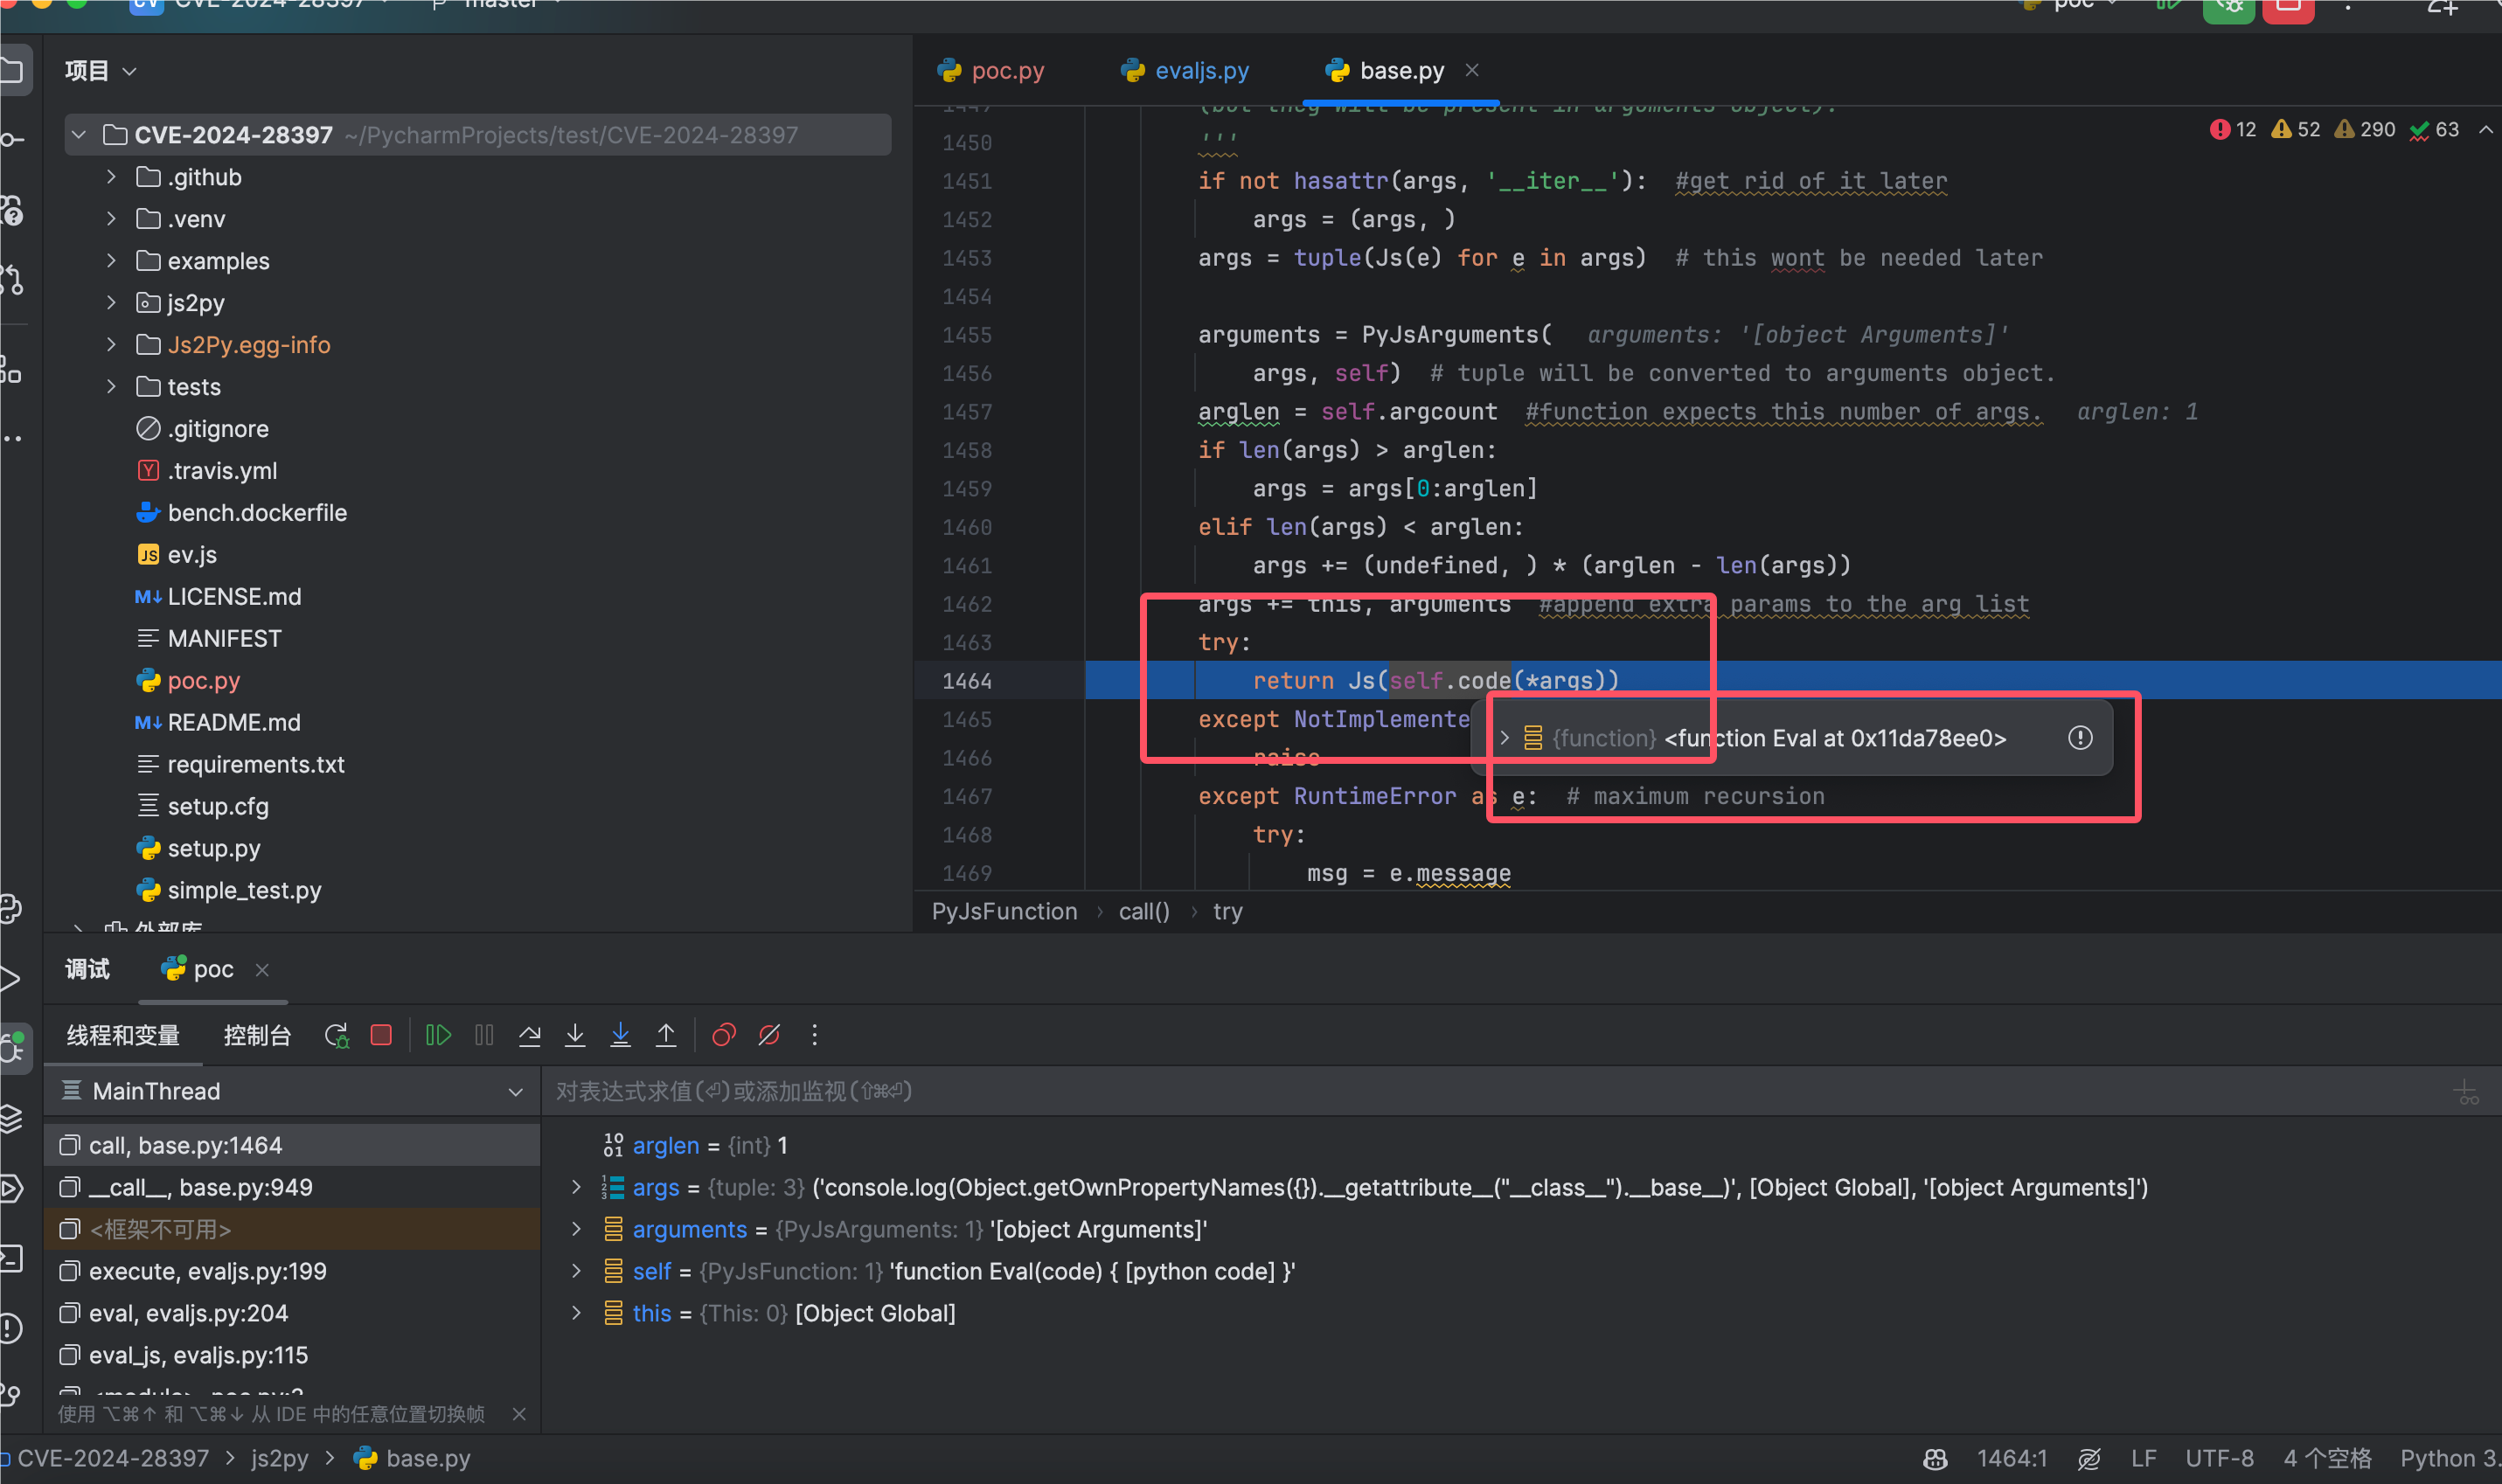Image resolution: width=2502 pixels, height=1484 pixels.
Task: Stop the debugging session
Action: pos(381,1035)
